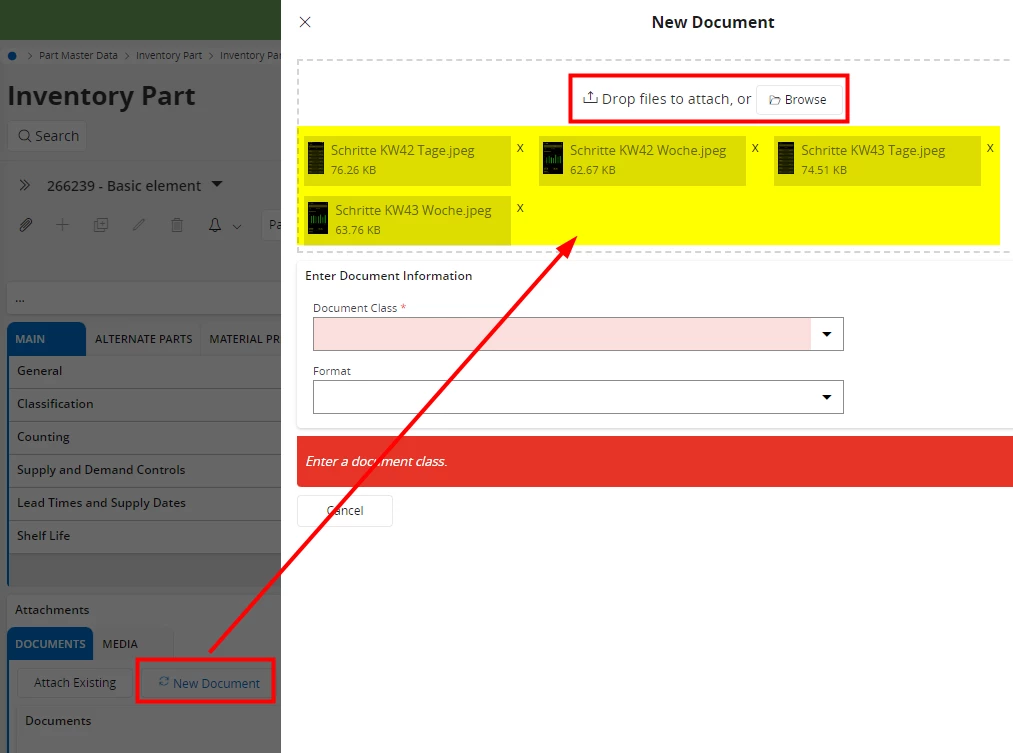Click the Cancel button
Image resolution: width=1013 pixels, height=753 pixels.
[x=344, y=511]
